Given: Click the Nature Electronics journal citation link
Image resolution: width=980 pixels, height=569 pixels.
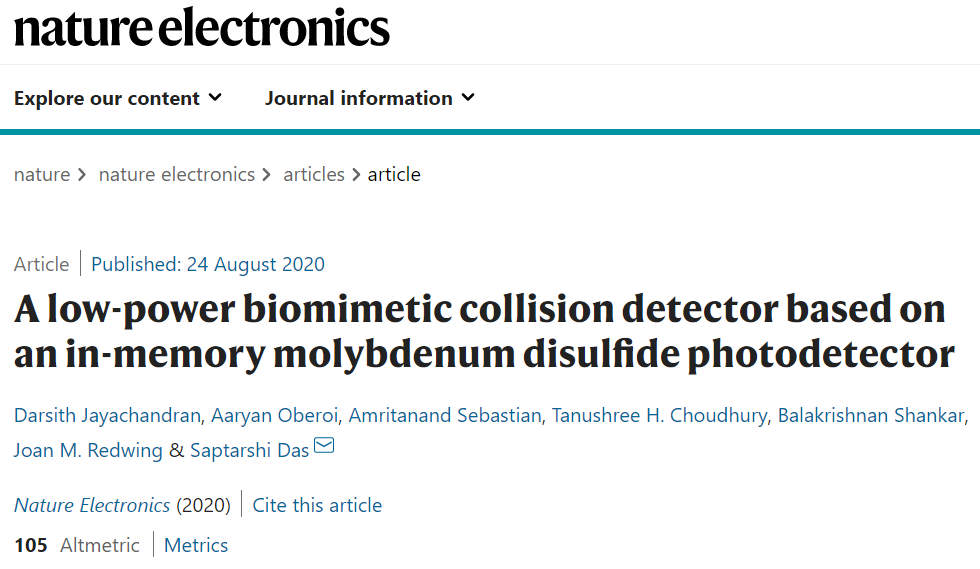Looking at the screenshot, I should click(x=92, y=505).
